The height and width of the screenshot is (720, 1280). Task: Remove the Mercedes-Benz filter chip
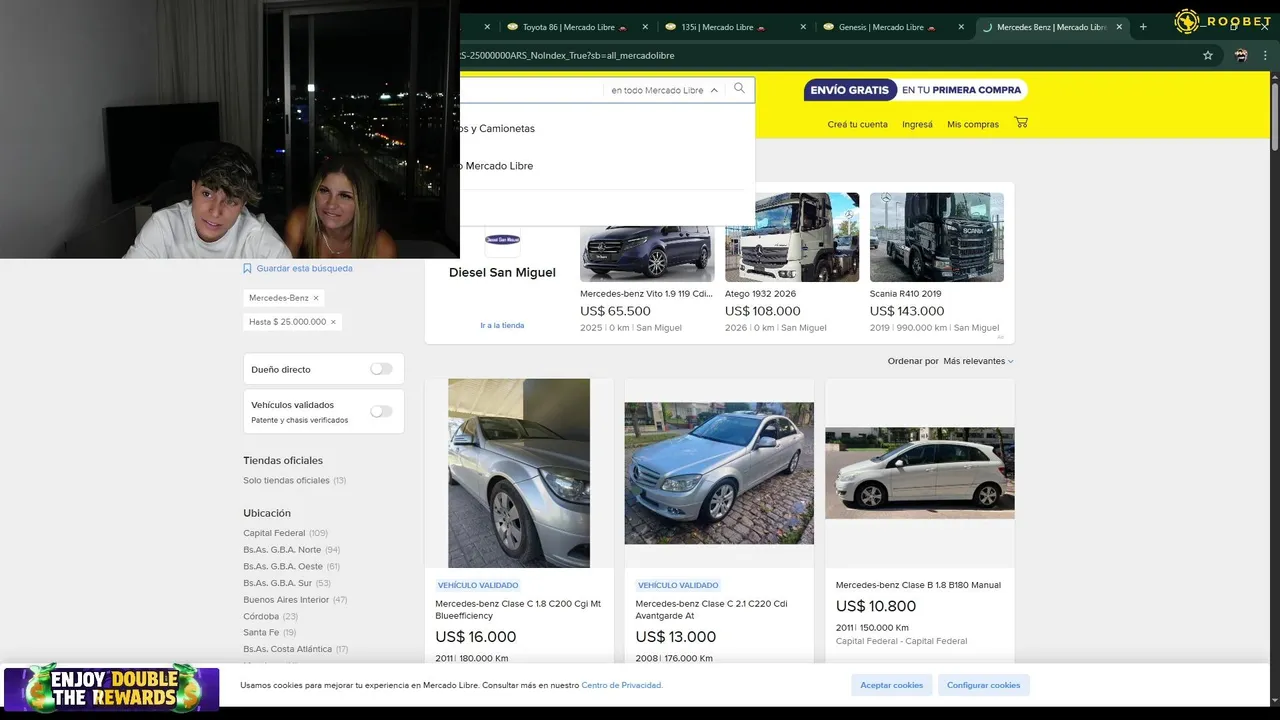click(x=316, y=298)
